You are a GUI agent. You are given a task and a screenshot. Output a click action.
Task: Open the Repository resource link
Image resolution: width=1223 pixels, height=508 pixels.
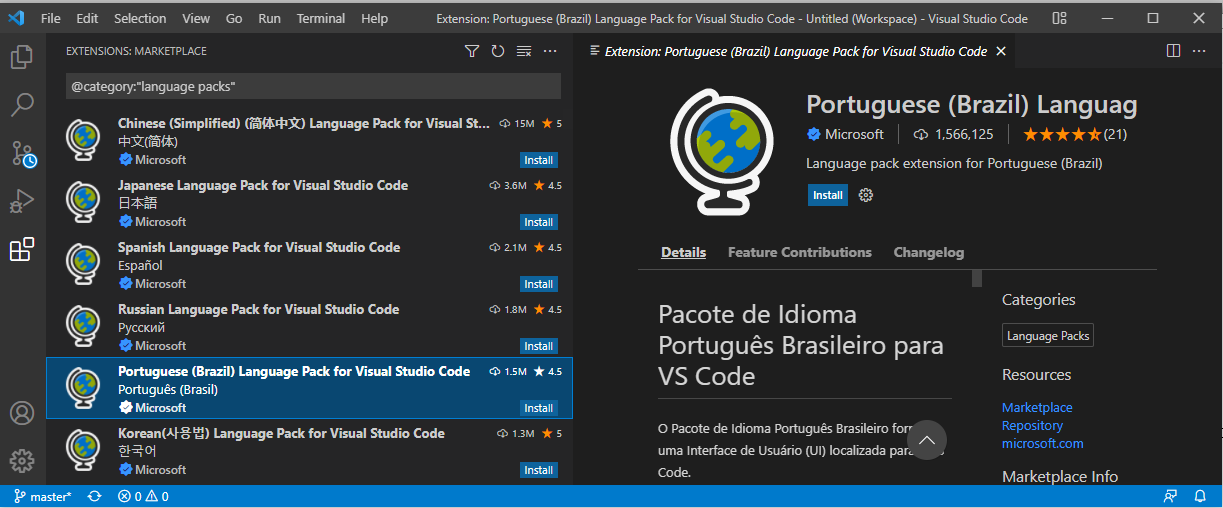tap(1032, 425)
